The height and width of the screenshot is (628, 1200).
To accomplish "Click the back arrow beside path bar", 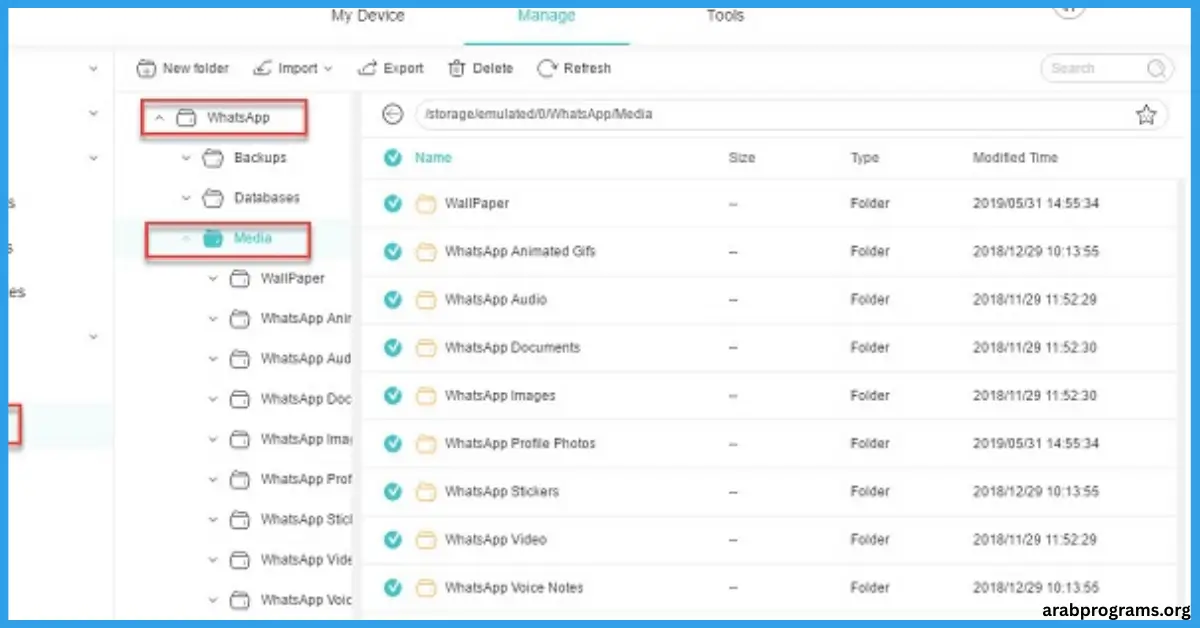I will coord(393,114).
